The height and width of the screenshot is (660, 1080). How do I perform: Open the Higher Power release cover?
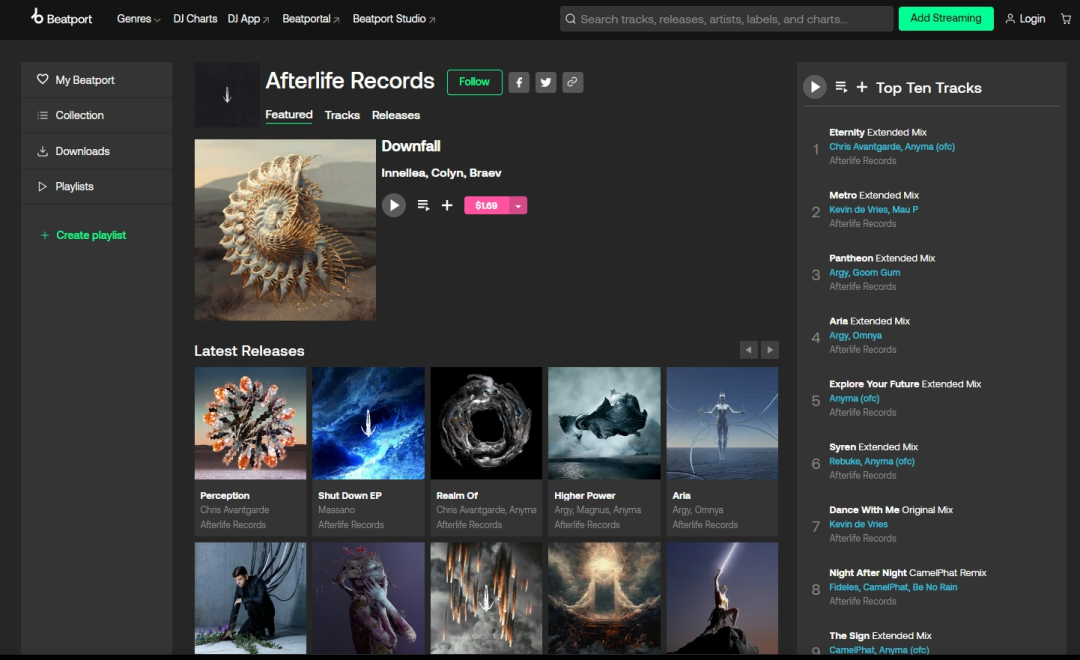point(604,423)
